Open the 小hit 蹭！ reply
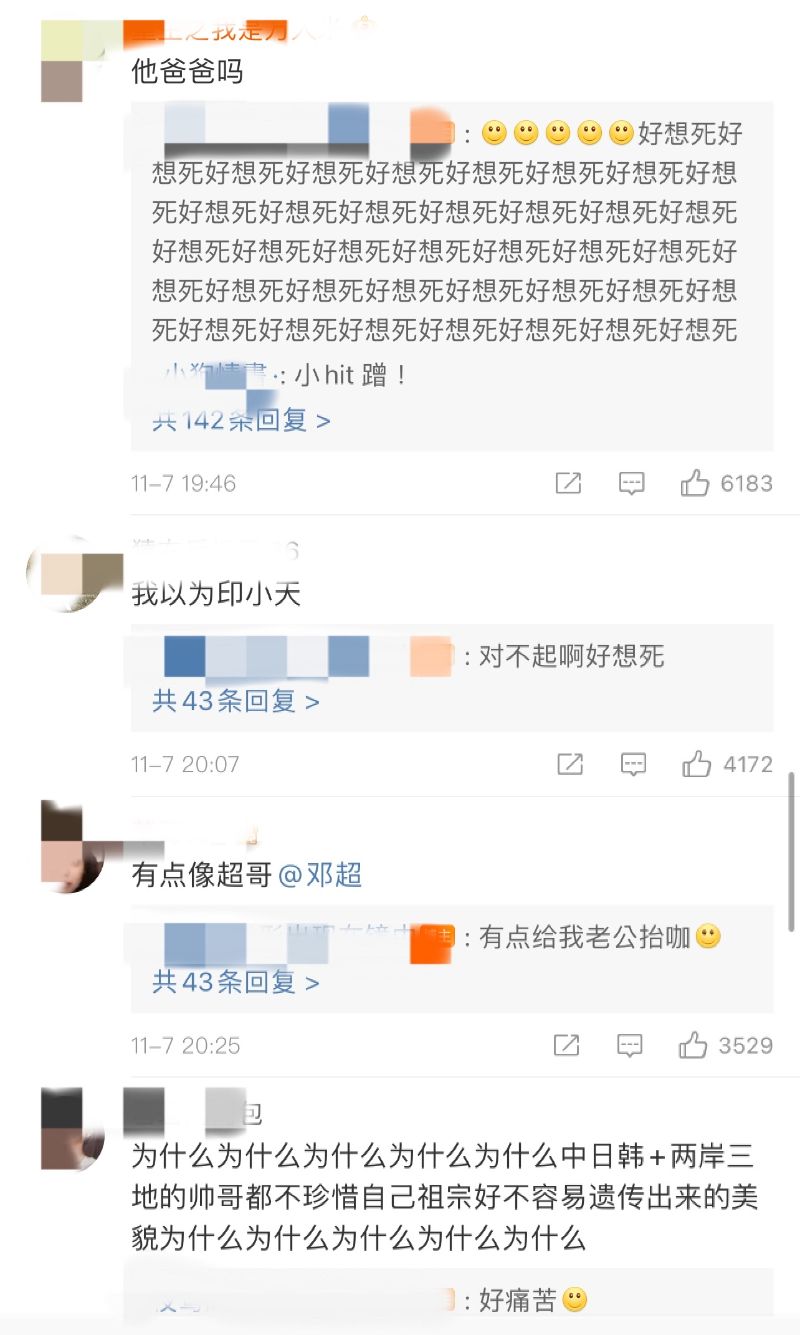This screenshot has width=800, height=1335. (281, 377)
